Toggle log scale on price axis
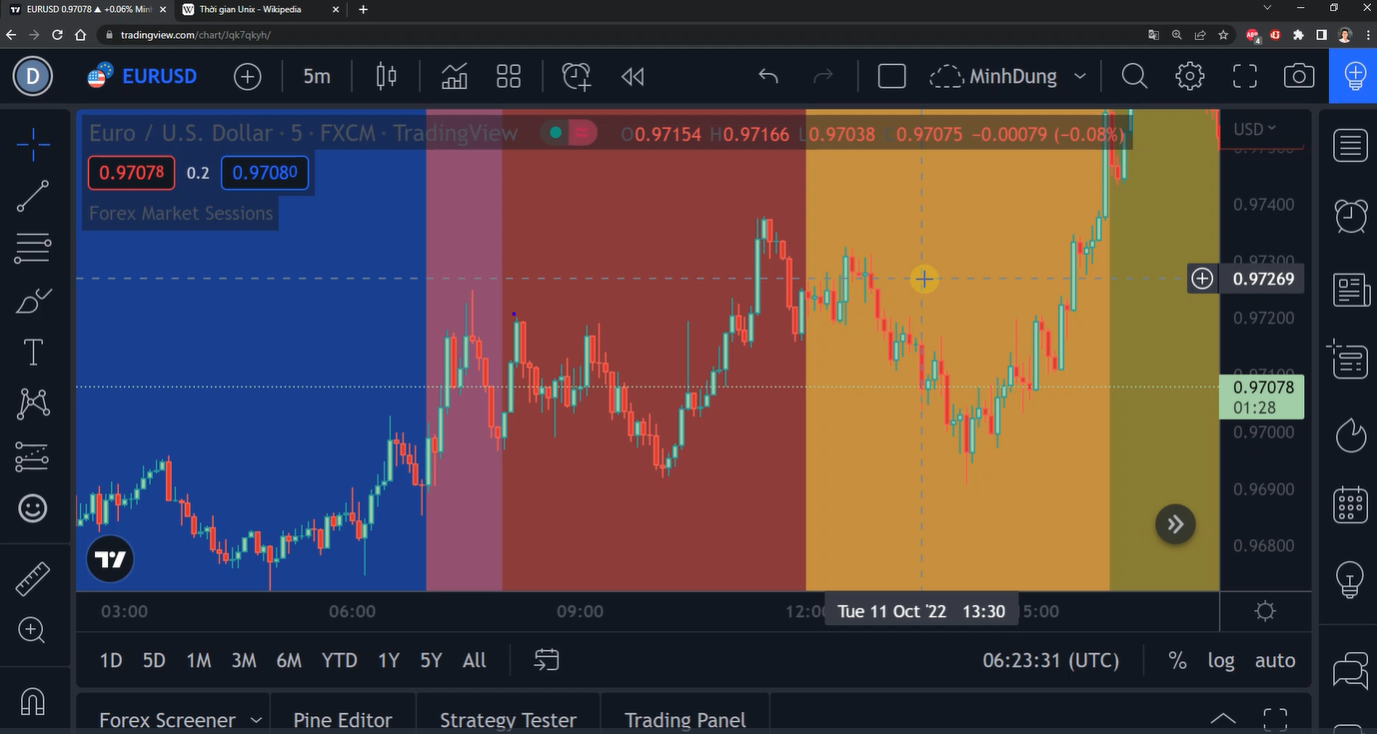Viewport: 1377px width, 734px height. [1220, 660]
